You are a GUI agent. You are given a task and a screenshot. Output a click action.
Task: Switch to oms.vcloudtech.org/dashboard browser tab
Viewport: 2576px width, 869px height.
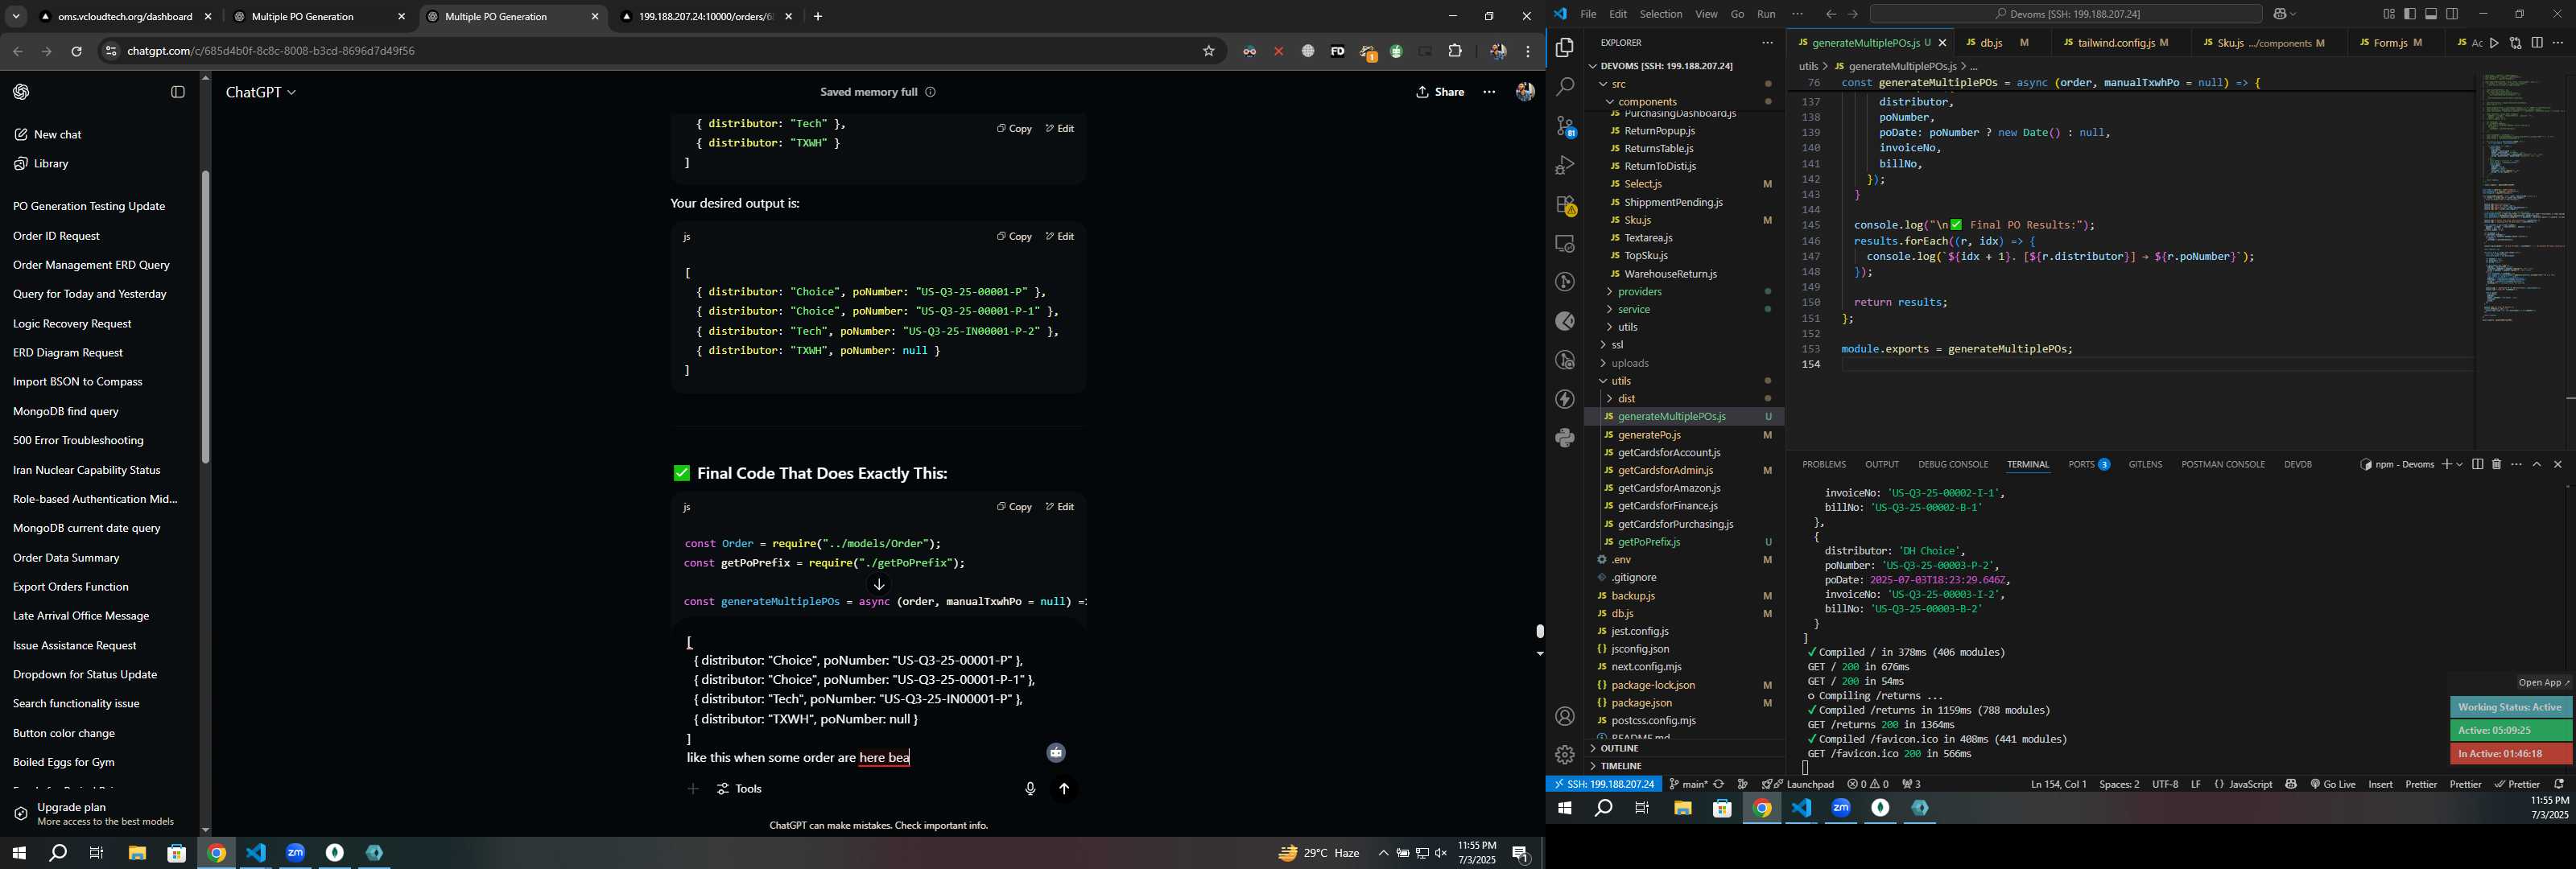pyautogui.click(x=125, y=17)
